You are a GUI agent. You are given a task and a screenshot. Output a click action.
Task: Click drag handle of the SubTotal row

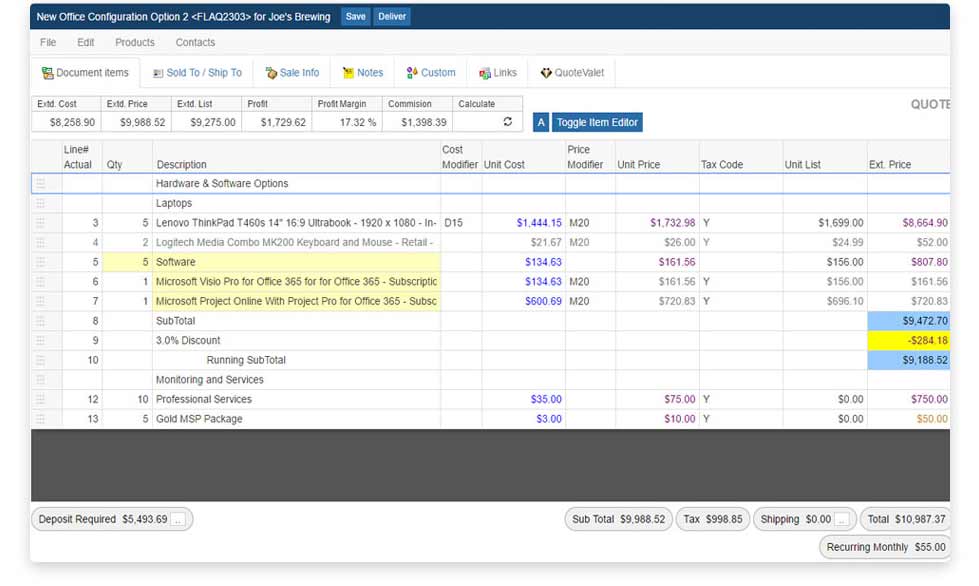(41, 321)
